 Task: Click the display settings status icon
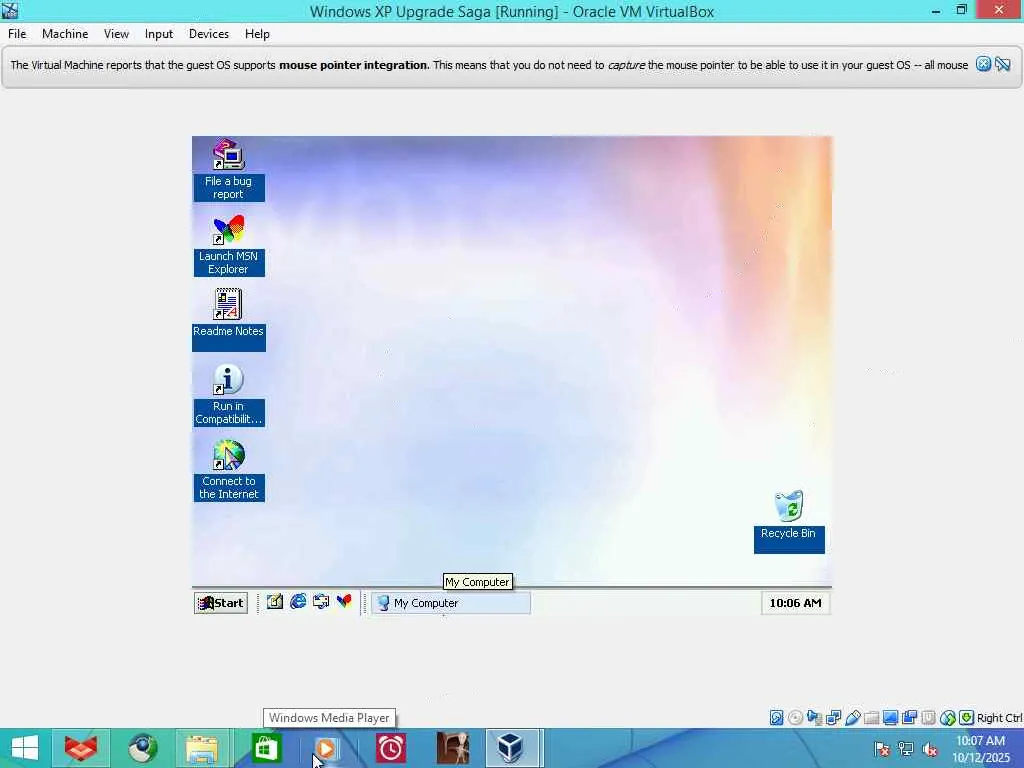click(890, 718)
